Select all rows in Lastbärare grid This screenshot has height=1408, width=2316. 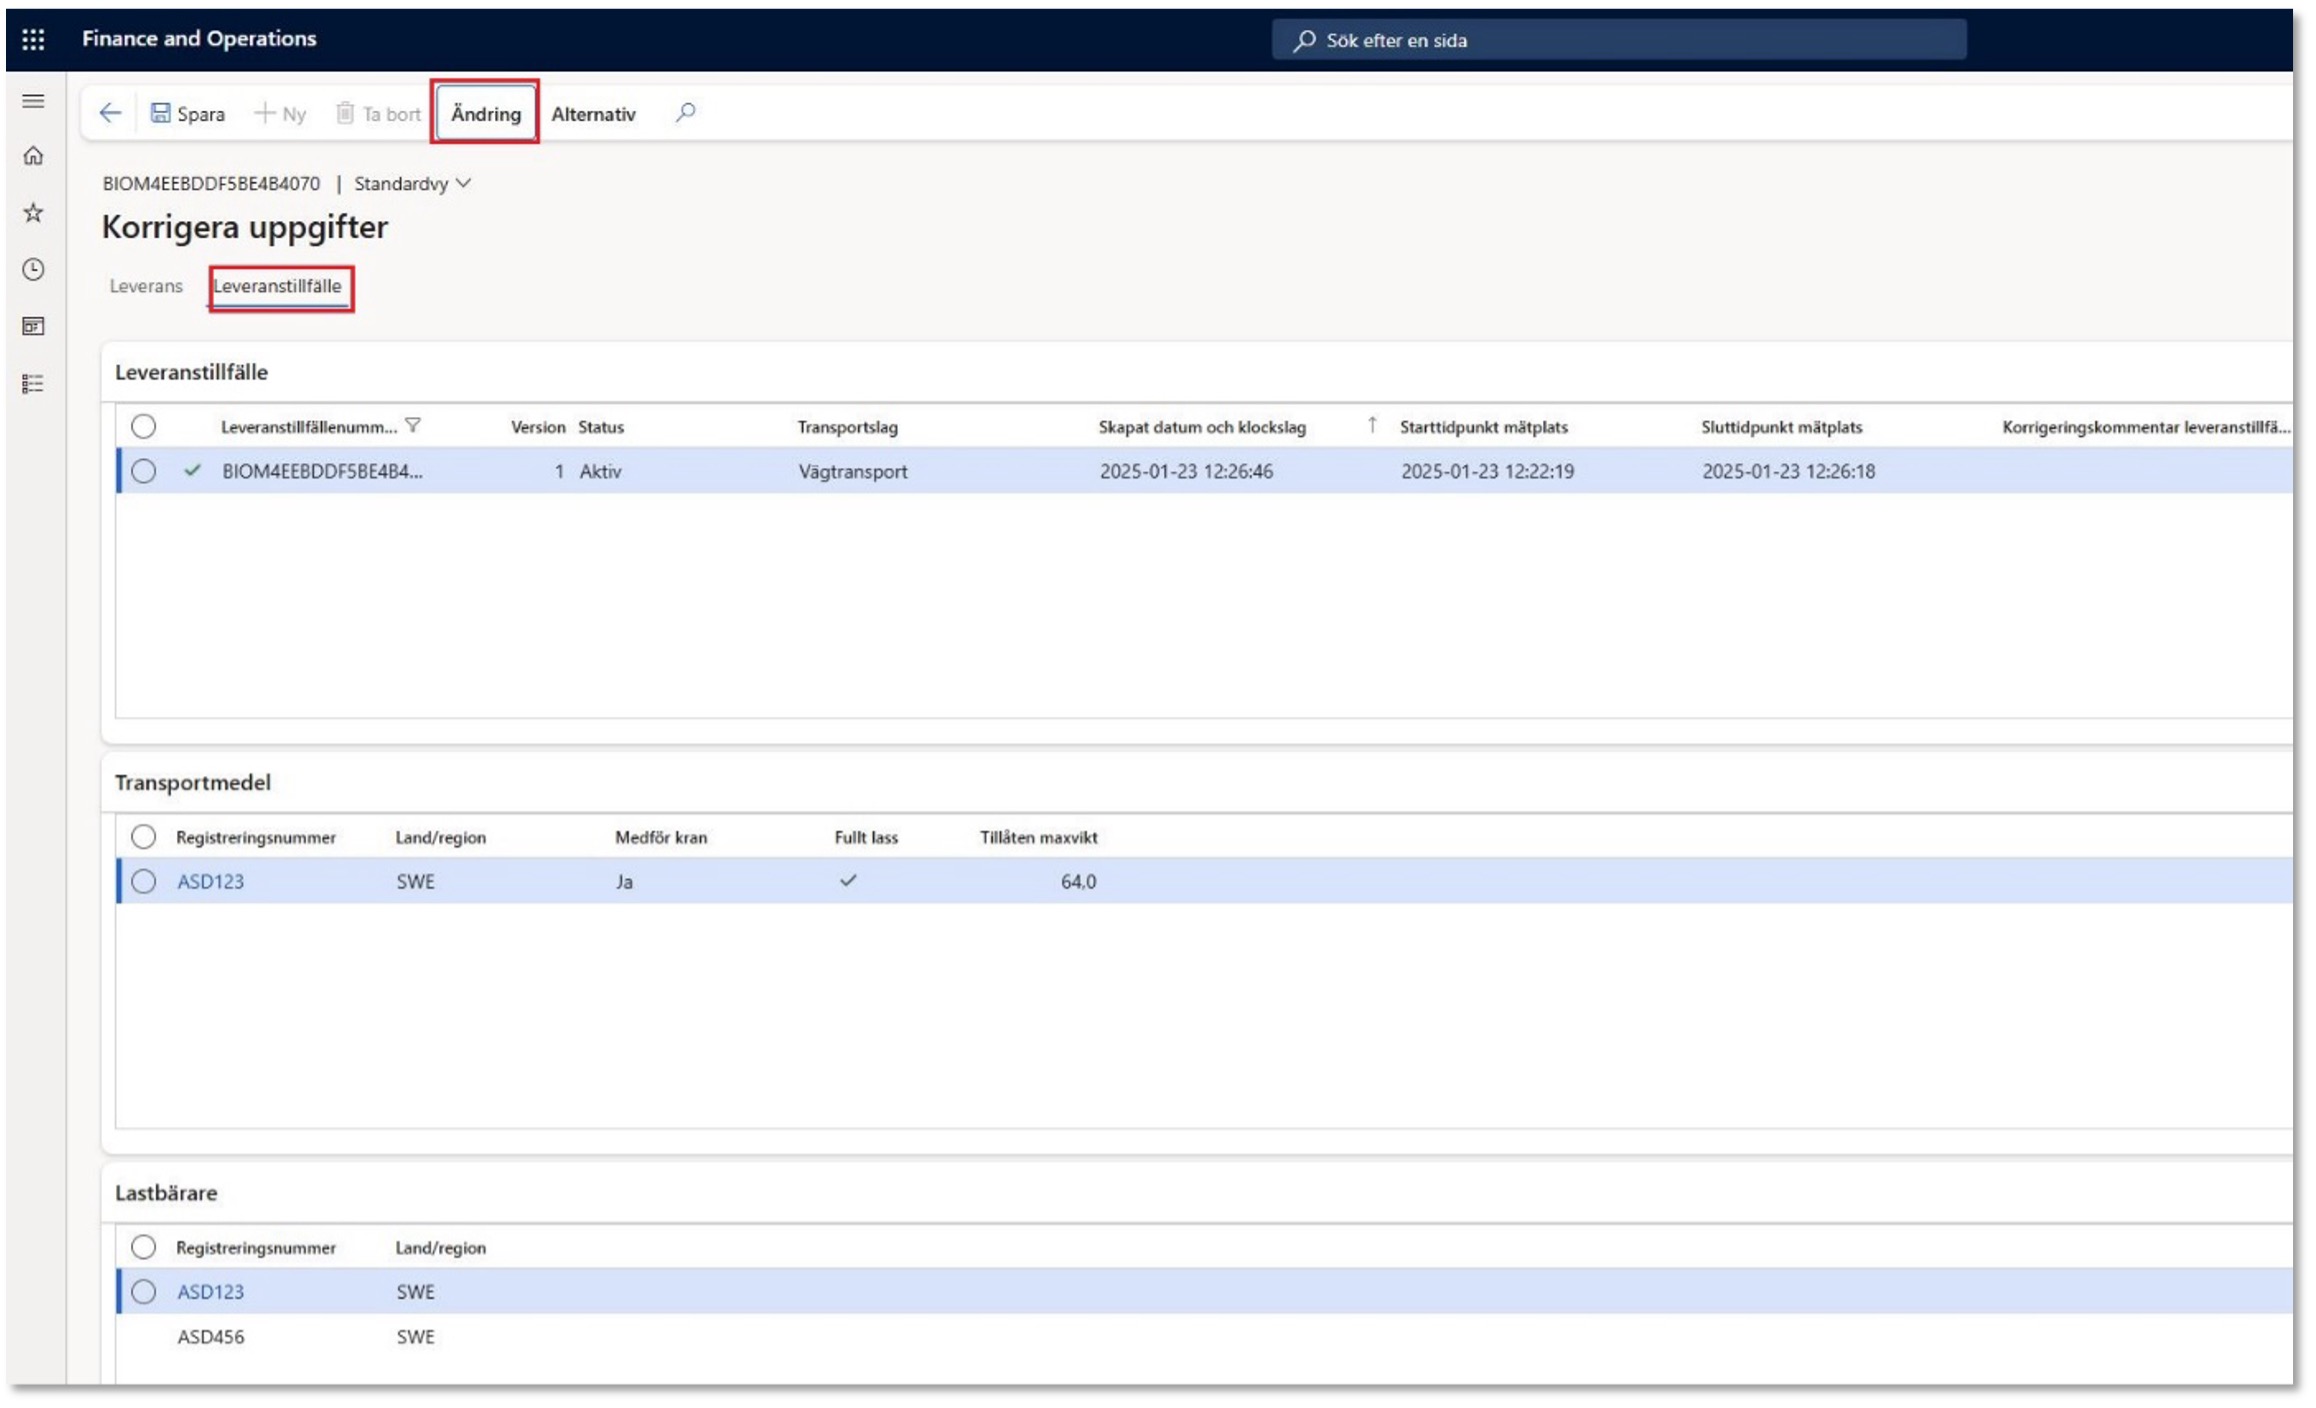tap(143, 1248)
